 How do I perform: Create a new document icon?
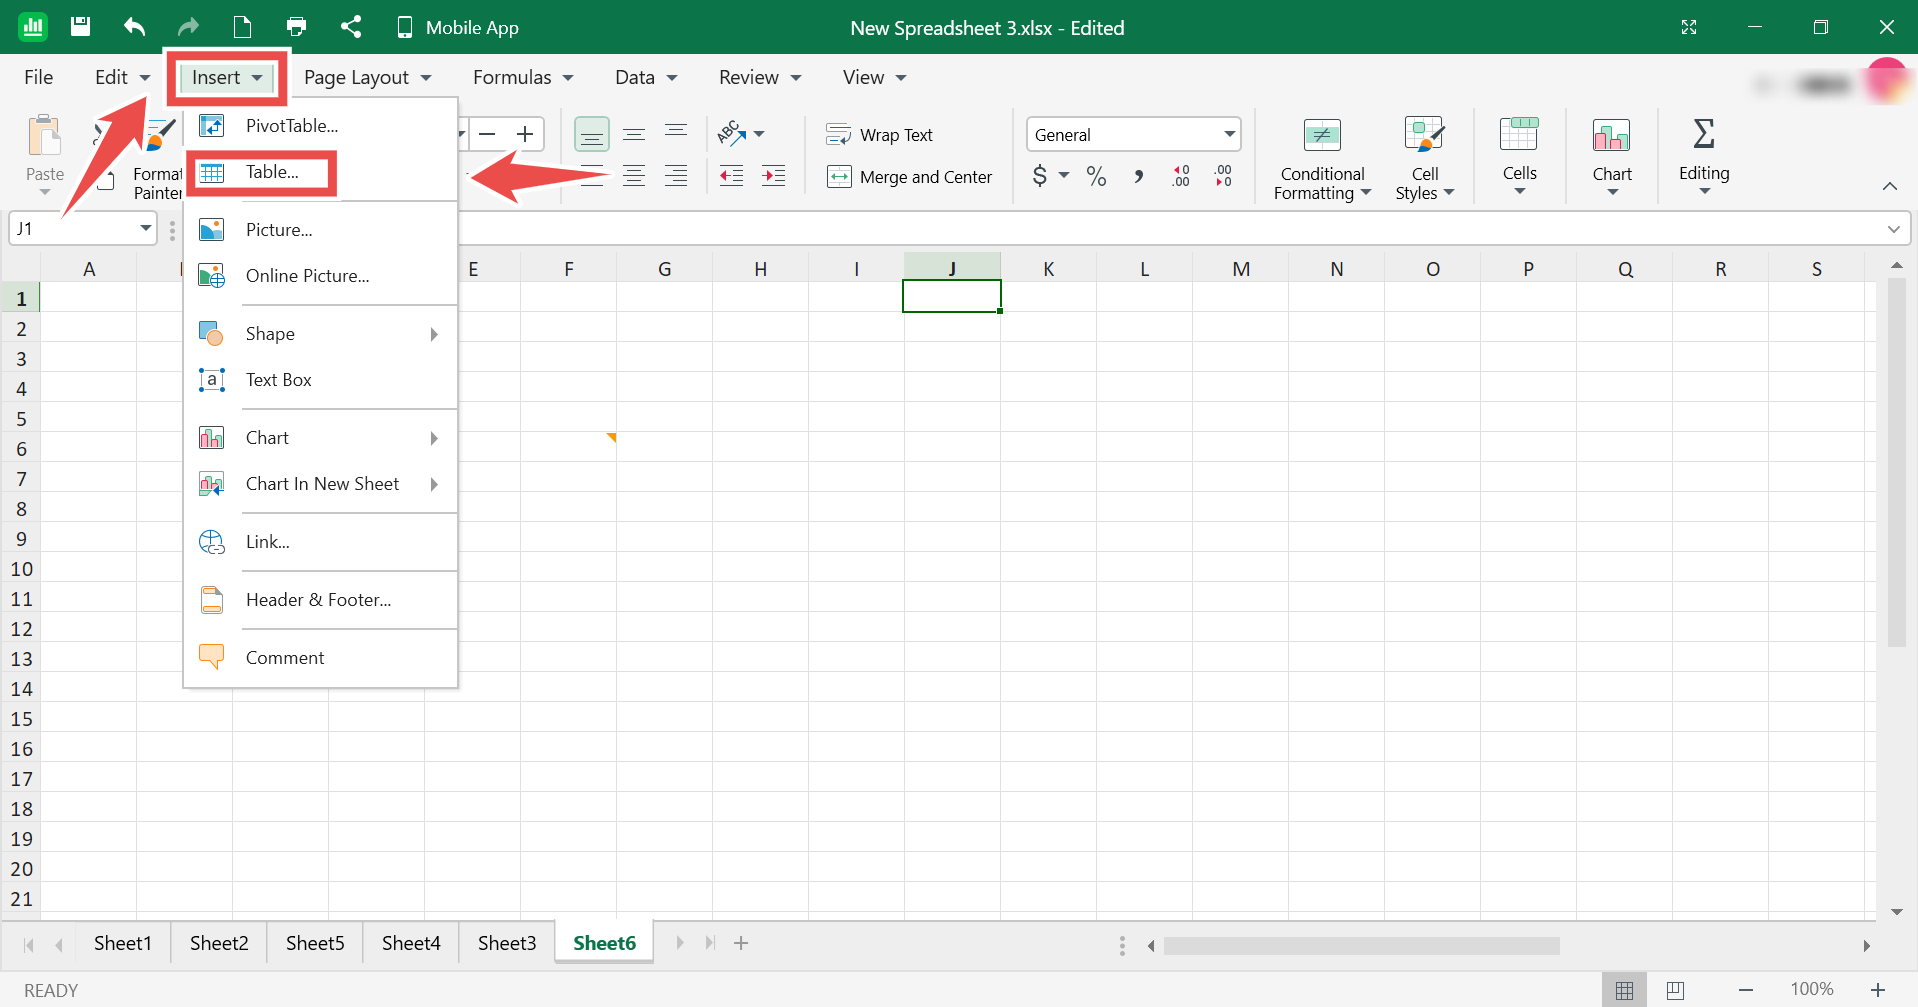pyautogui.click(x=242, y=27)
